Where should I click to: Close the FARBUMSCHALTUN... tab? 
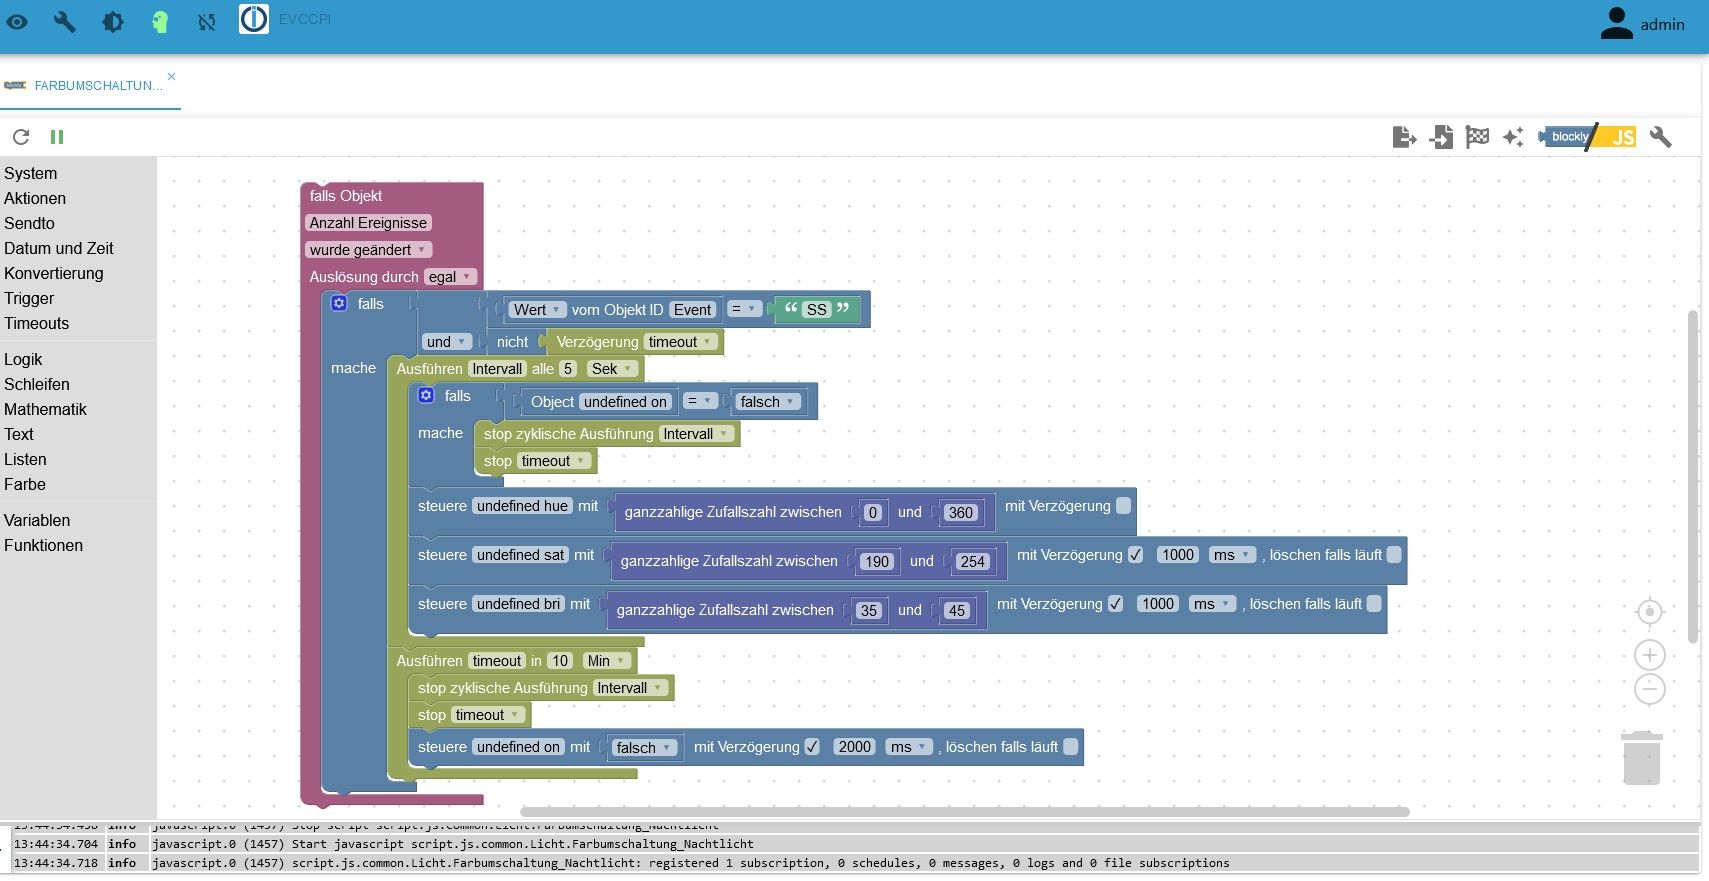pyautogui.click(x=172, y=76)
